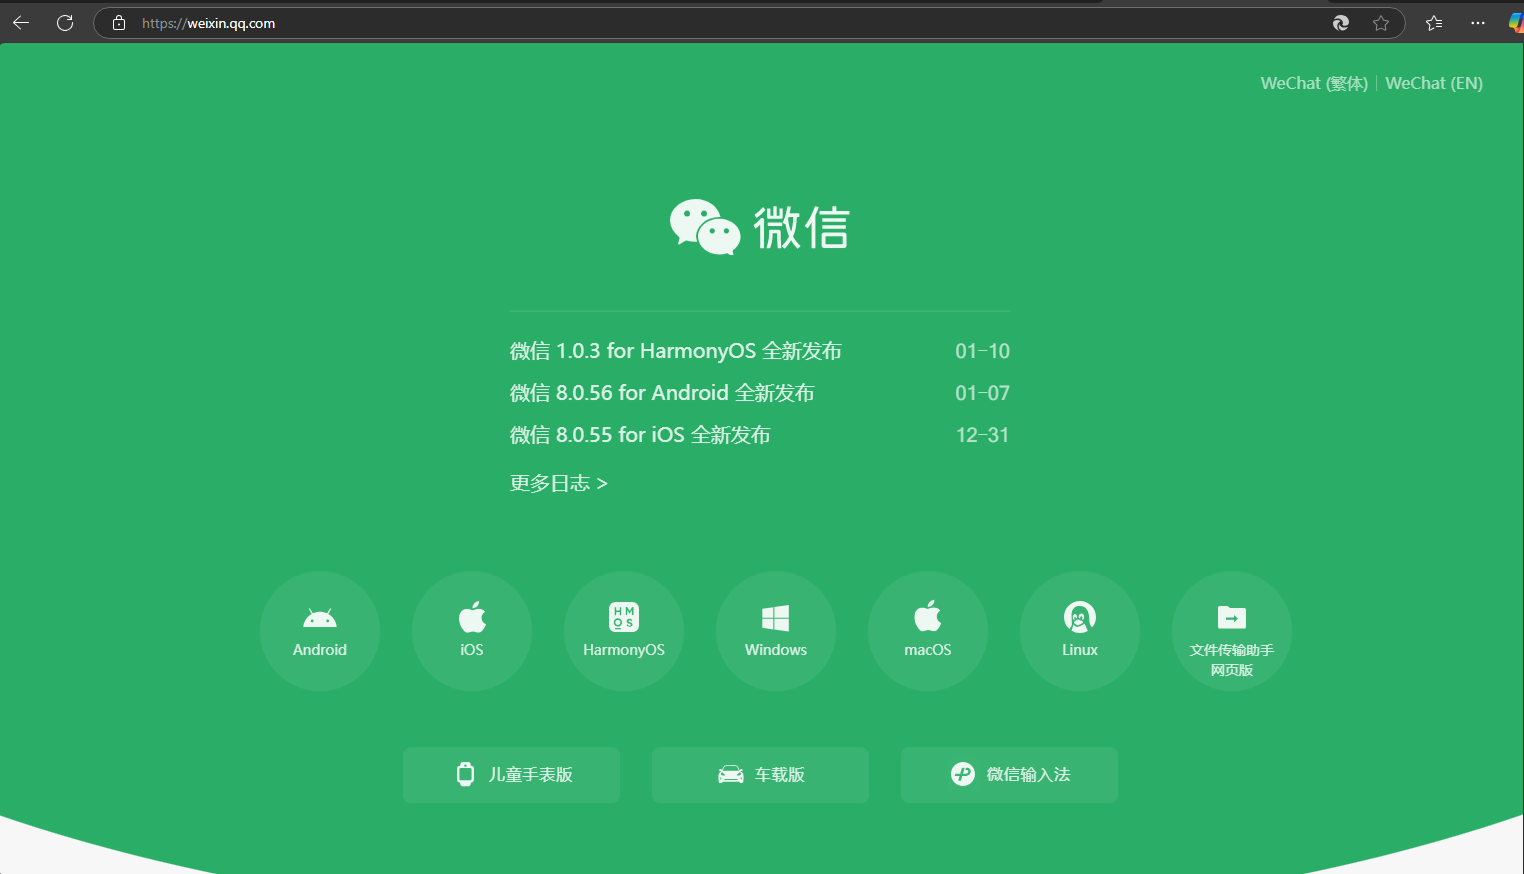Select the Linux penguin download icon

1080,631
